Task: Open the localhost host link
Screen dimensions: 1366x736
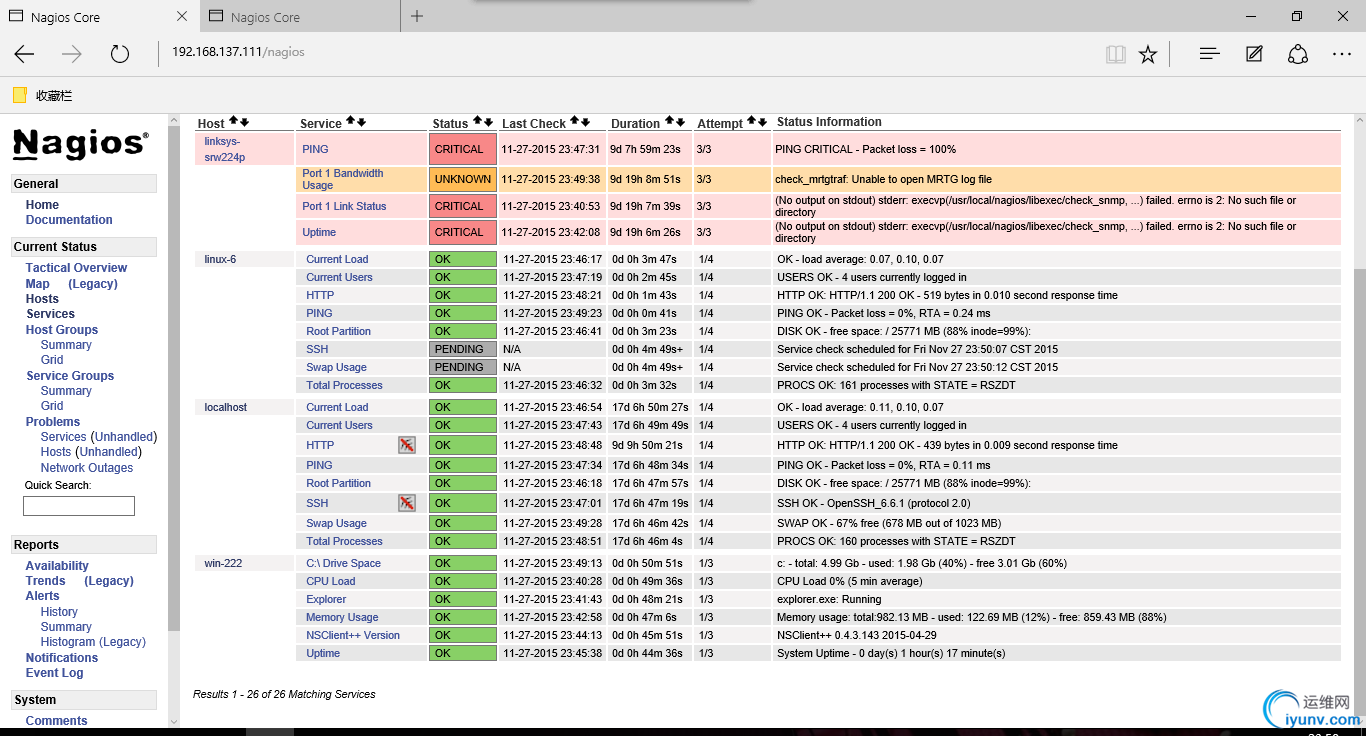Action: [225, 407]
